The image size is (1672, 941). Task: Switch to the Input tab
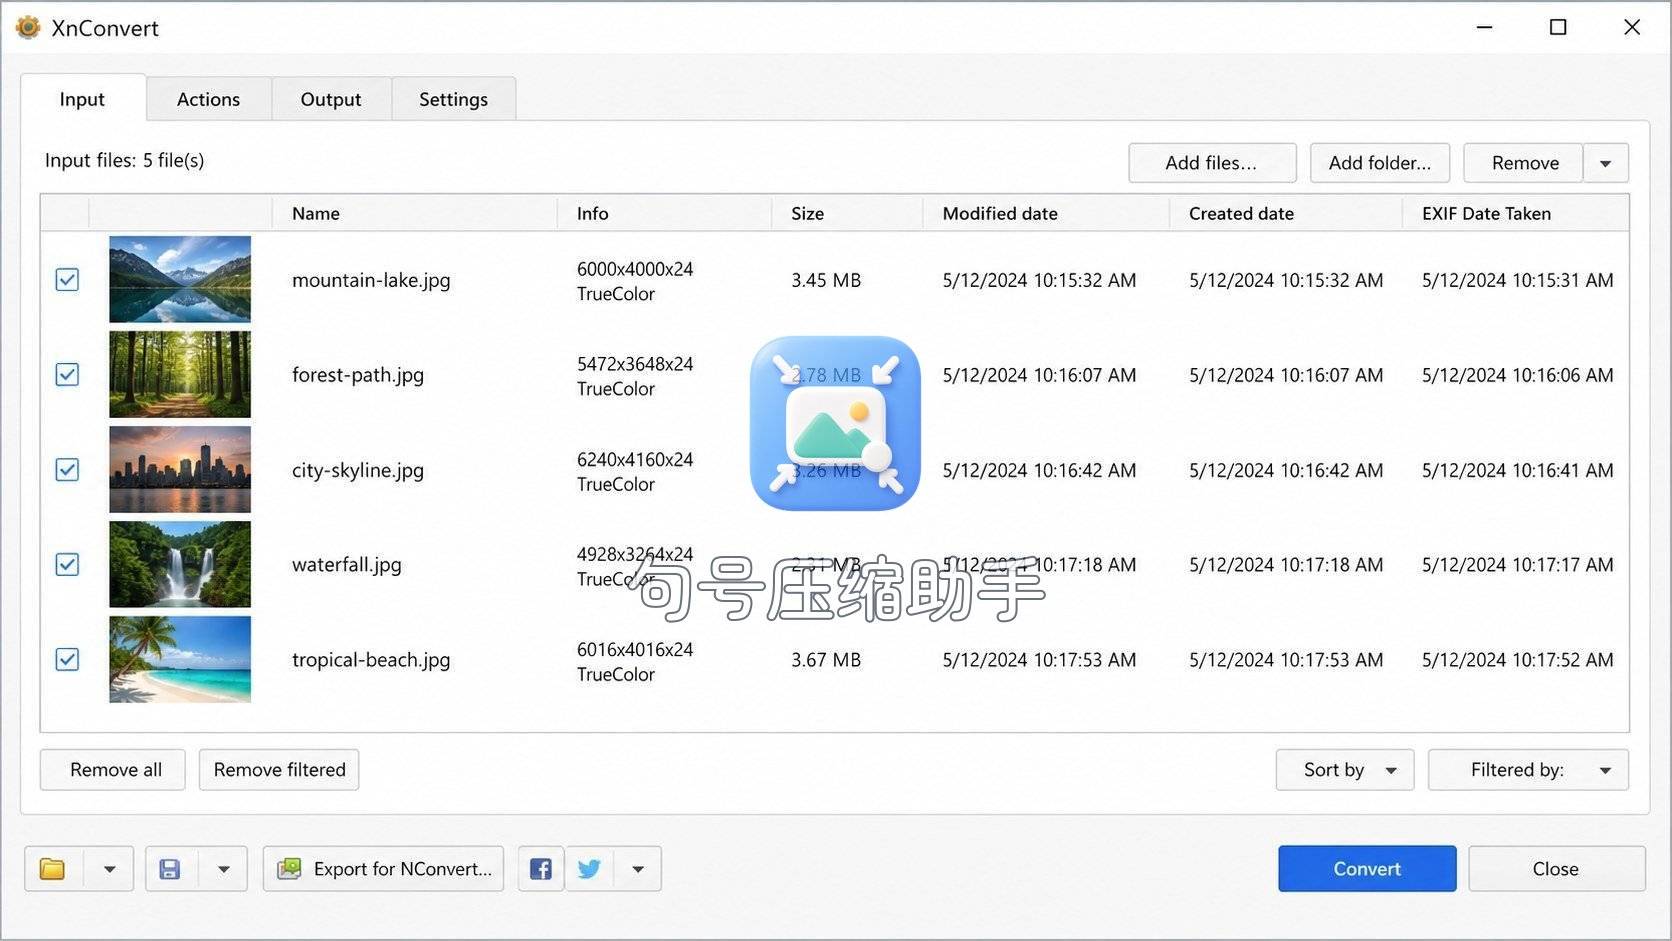pos(82,99)
